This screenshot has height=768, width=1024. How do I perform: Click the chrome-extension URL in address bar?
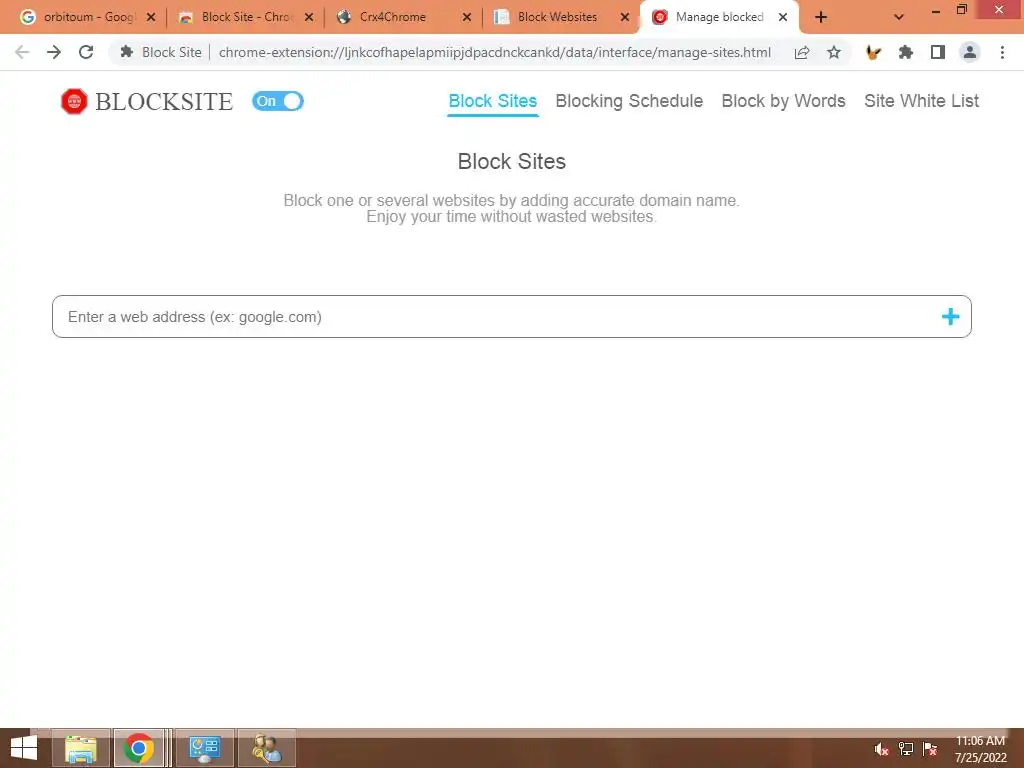pos(494,52)
